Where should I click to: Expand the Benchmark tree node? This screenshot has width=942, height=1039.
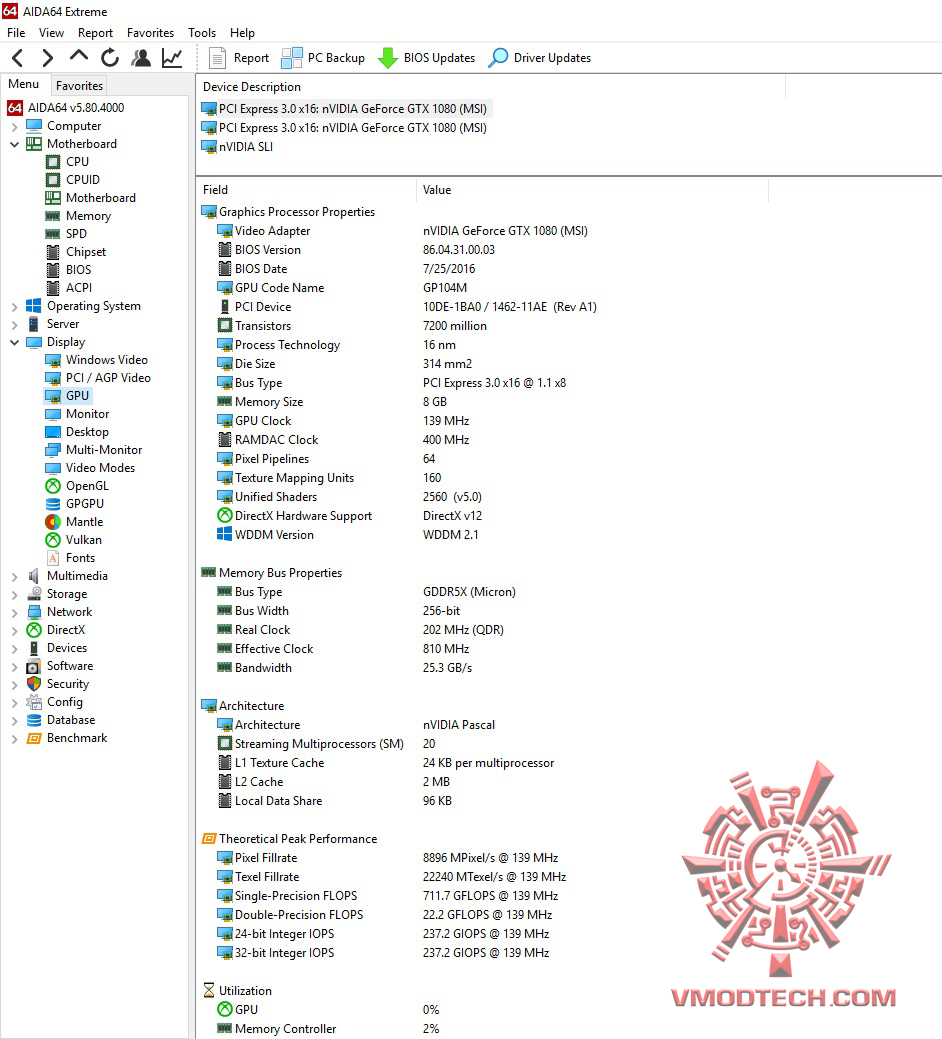coord(15,739)
